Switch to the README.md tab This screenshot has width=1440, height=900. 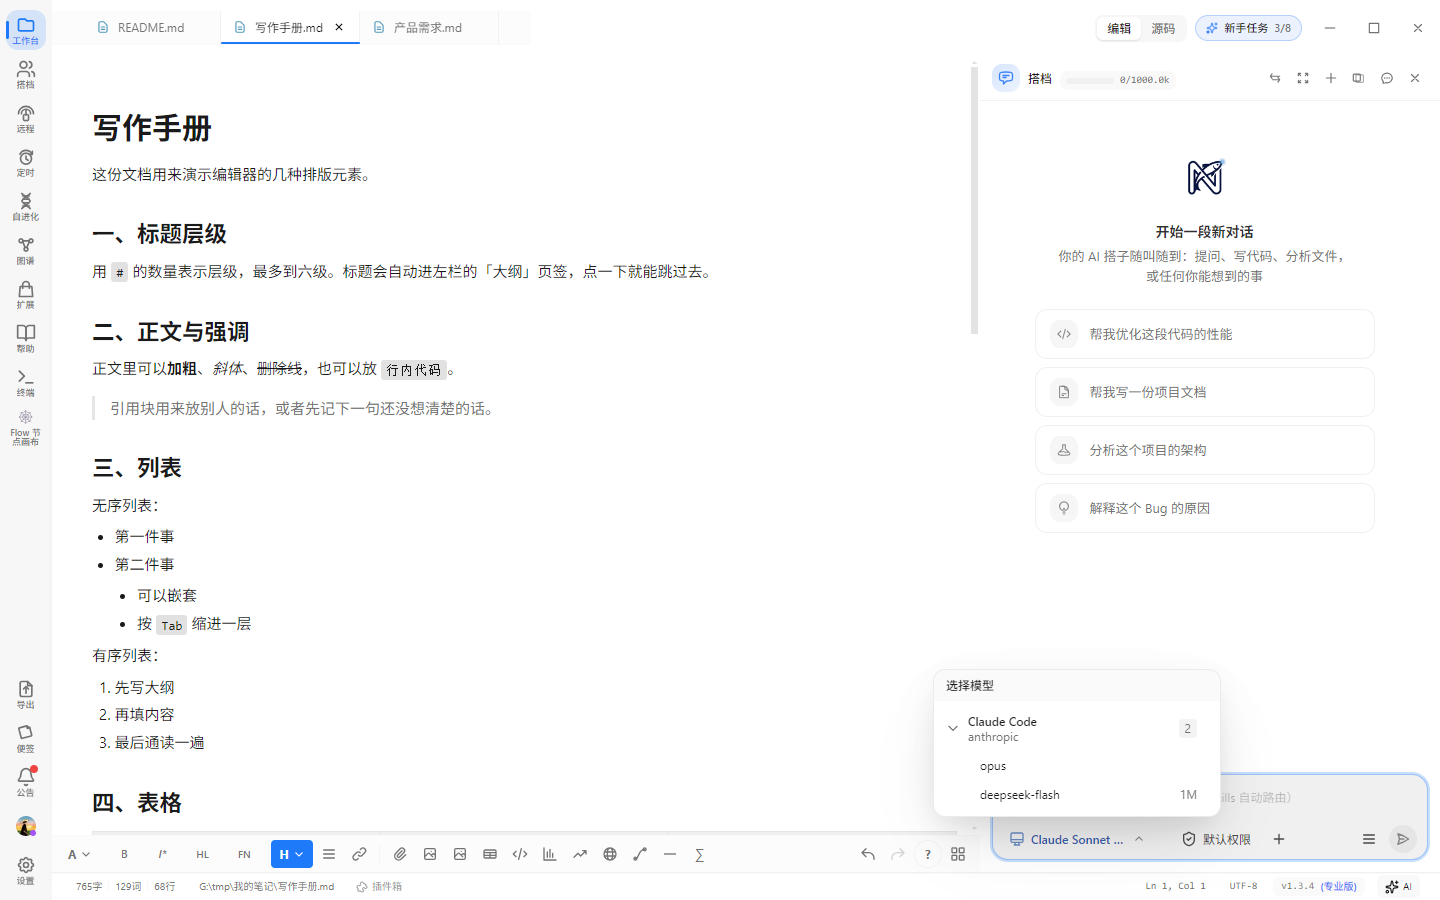pos(141,28)
